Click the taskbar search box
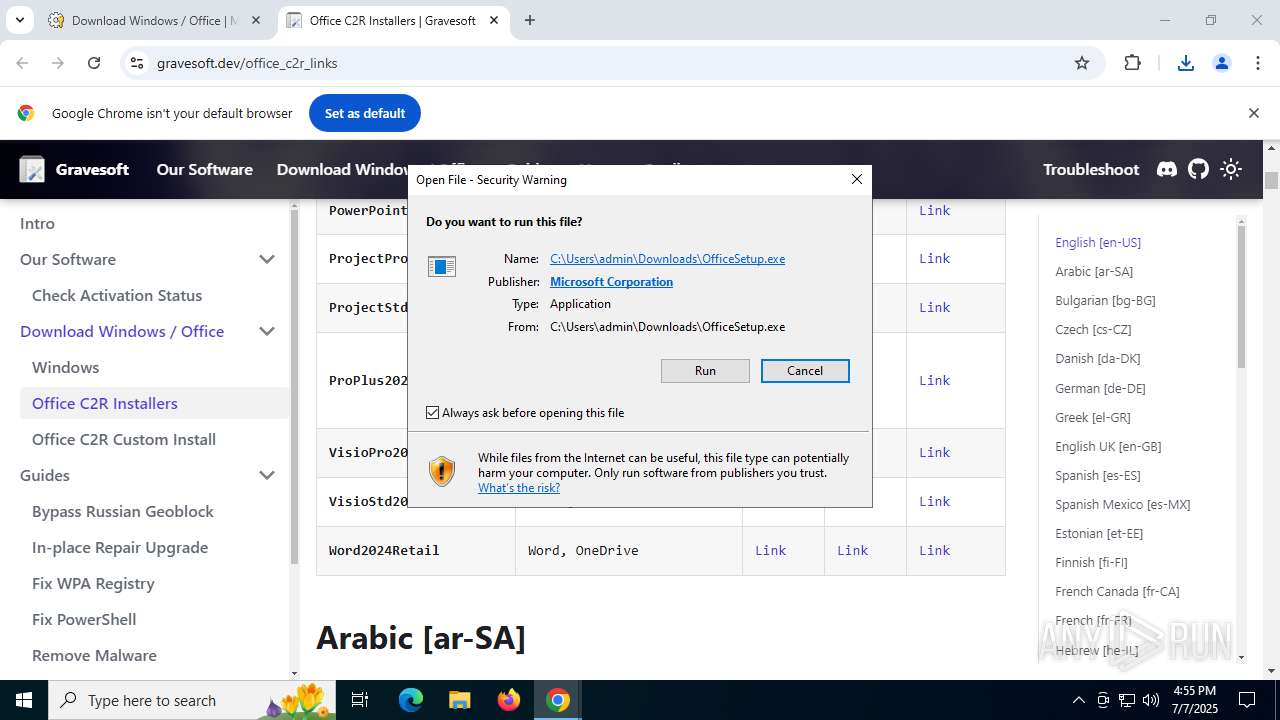Viewport: 1280px width, 720px height. (x=194, y=700)
